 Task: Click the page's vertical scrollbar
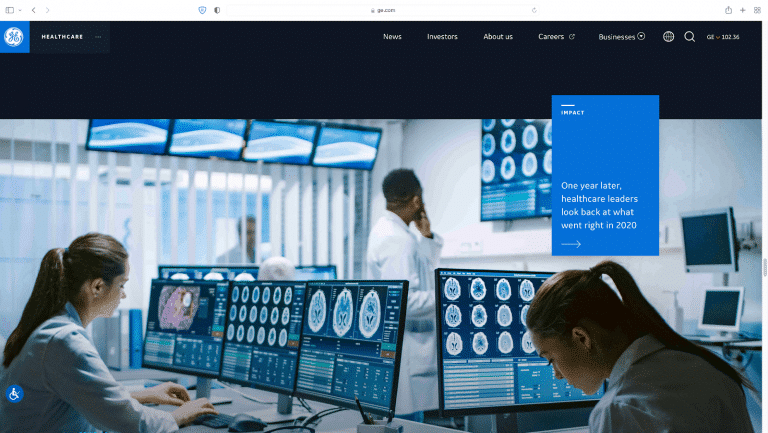pos(765,267)
